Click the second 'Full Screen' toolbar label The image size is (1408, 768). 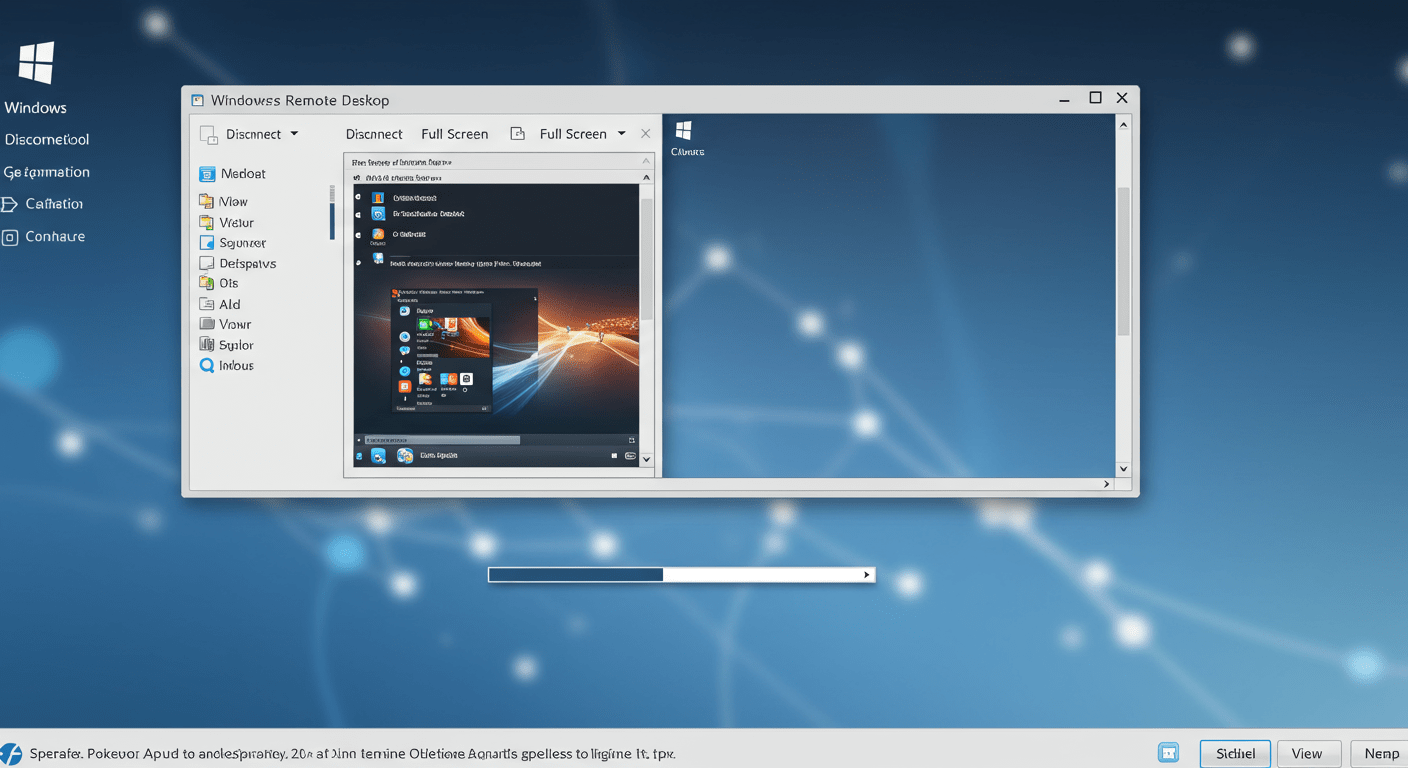[x=573, y=134]
